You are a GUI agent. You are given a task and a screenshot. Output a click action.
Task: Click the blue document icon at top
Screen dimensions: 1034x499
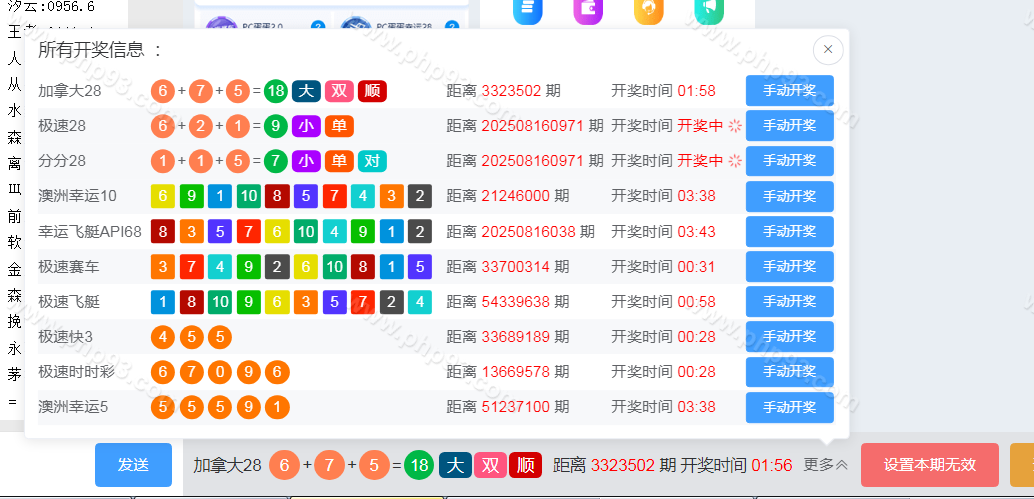pyautogui.click(x=527, y=10)
